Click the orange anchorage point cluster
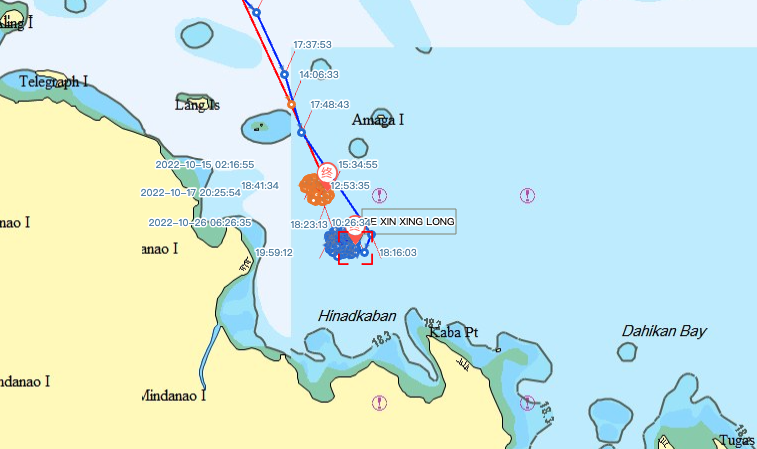 pyautogui.click(x=317, y=190)
